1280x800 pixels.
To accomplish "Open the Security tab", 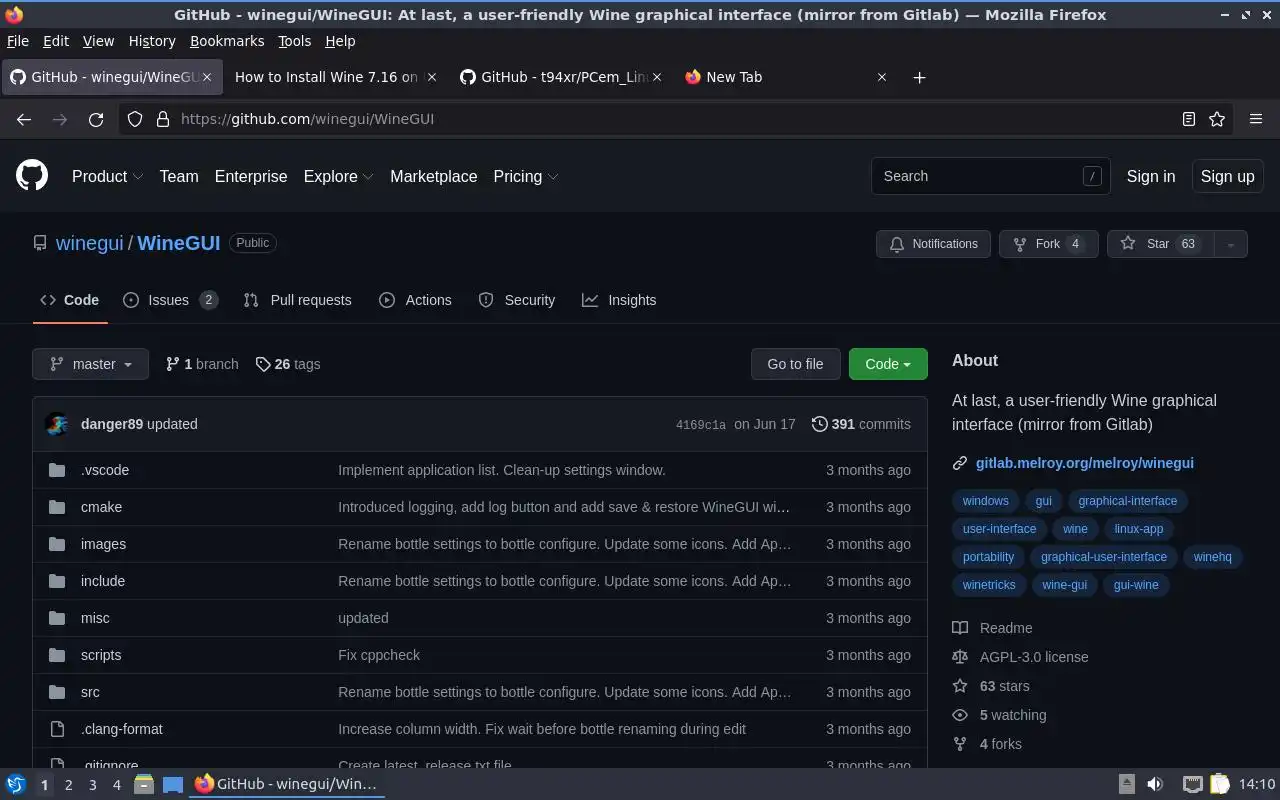I will (517, 300).
